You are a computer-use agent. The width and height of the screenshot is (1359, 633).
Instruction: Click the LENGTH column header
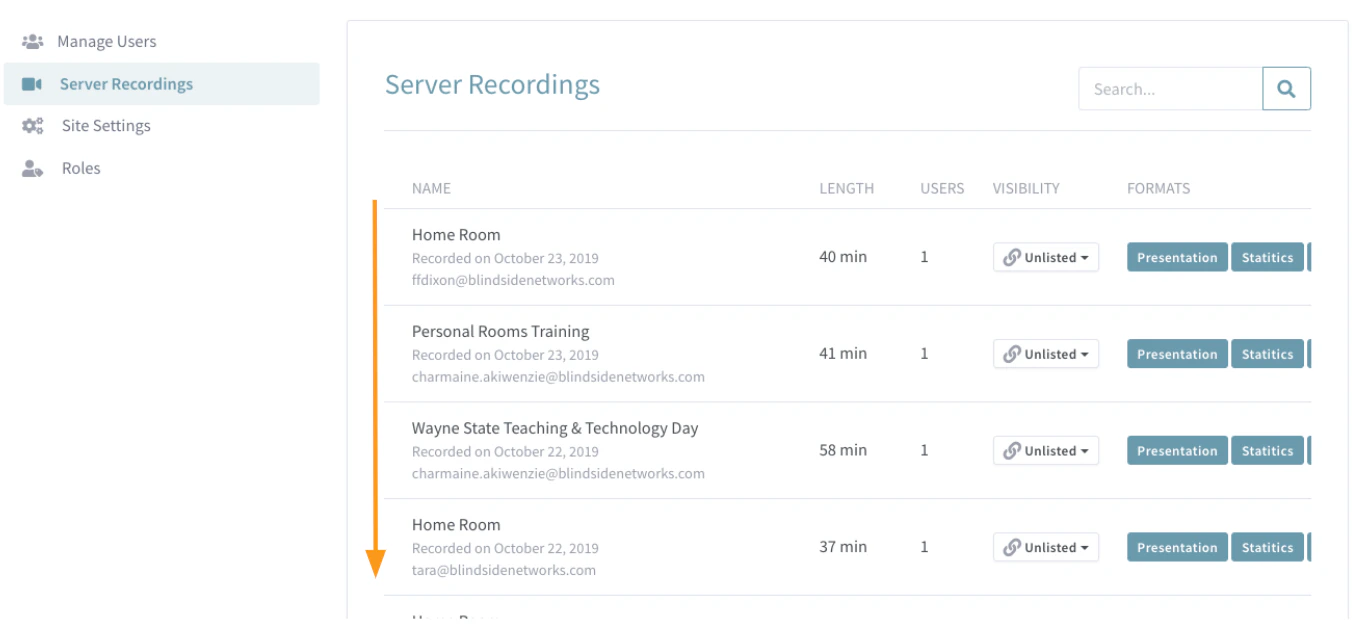pos(846,188)
